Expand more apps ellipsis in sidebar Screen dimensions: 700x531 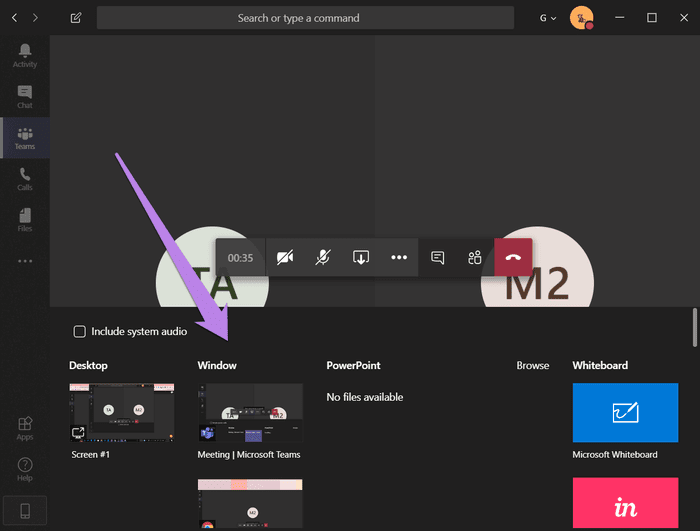(25, 261)
